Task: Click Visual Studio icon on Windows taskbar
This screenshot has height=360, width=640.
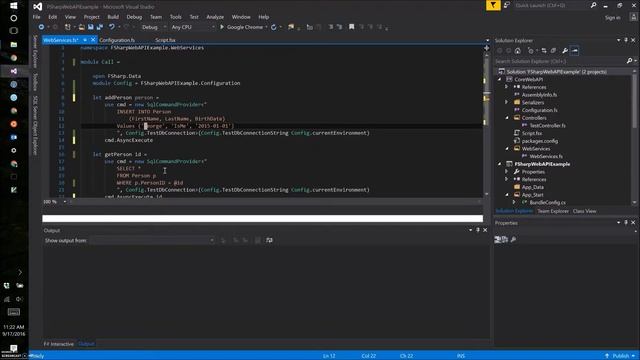Action: click(13, 71)
